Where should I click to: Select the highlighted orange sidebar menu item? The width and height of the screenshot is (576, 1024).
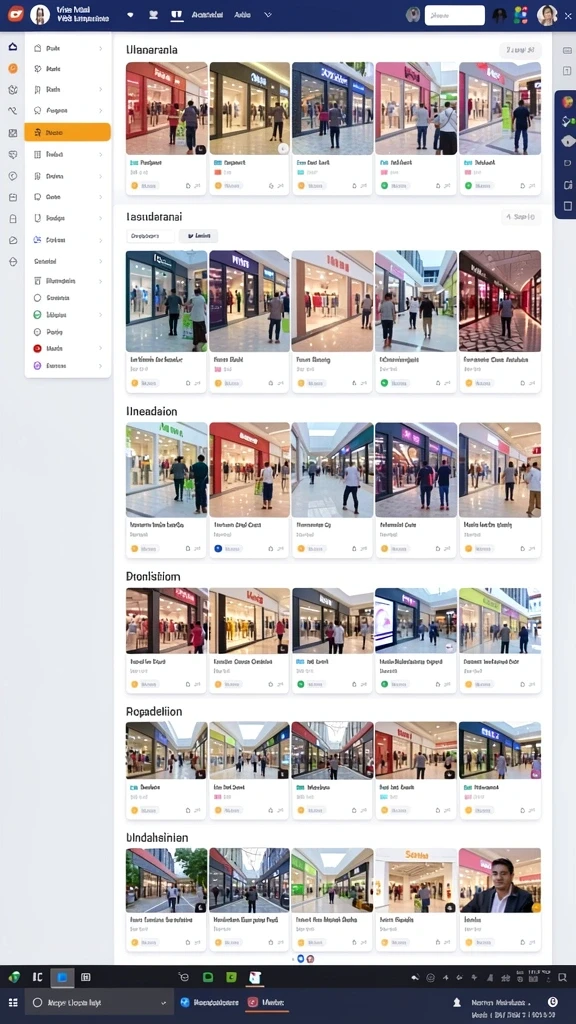click(x=67, y=132)
